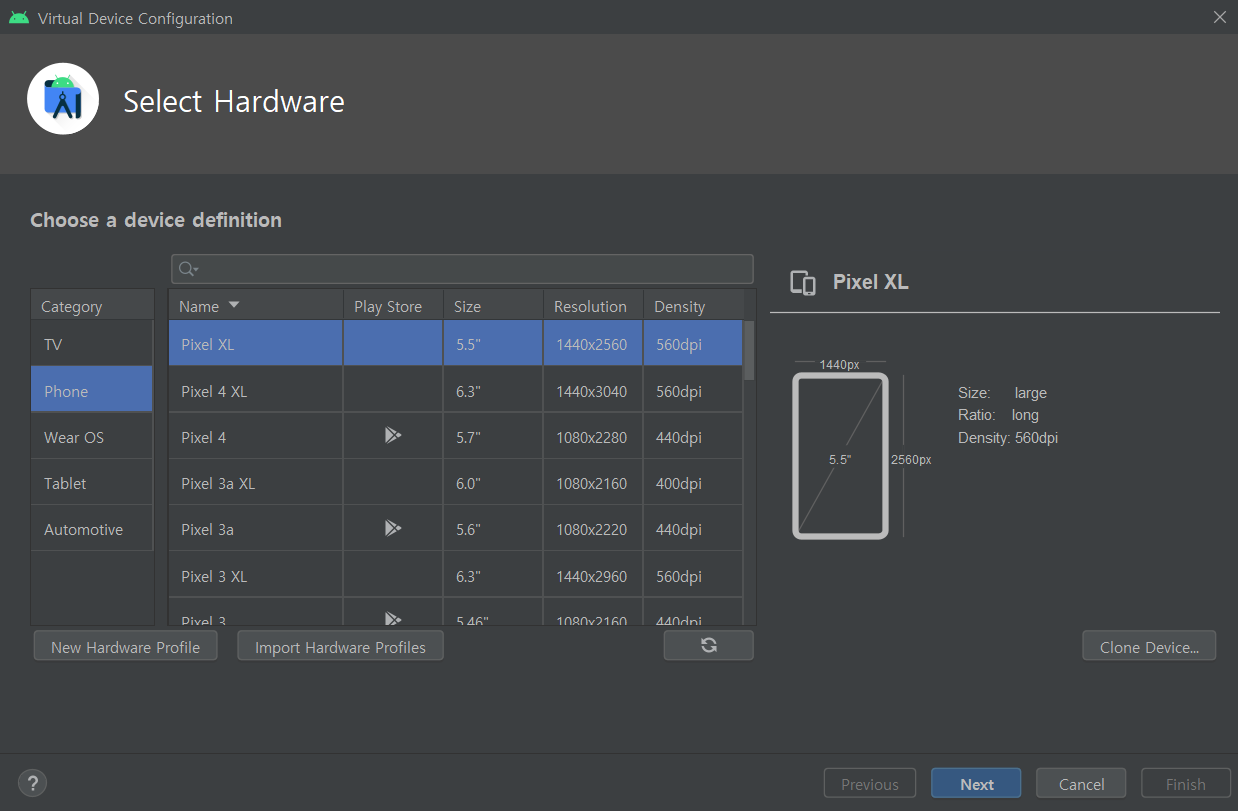Click the Density column header
Viewport: 1238px width, 811px height.
693,306
